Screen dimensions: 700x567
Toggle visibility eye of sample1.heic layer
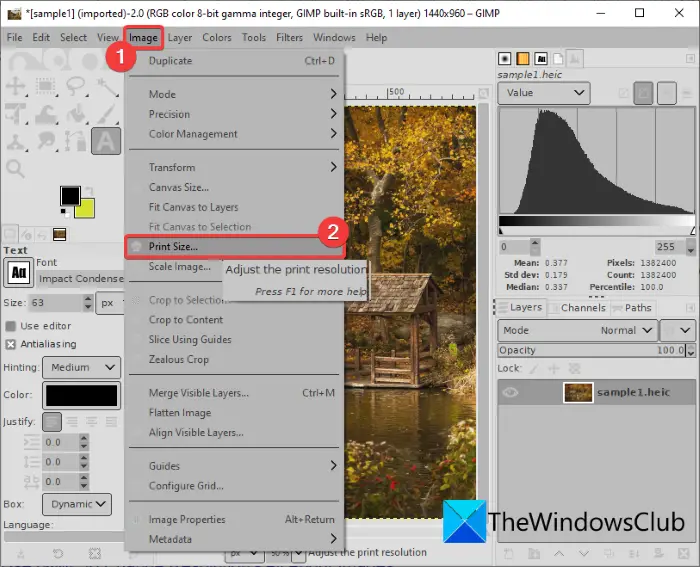pyautogui.click(x=510, y=392)
